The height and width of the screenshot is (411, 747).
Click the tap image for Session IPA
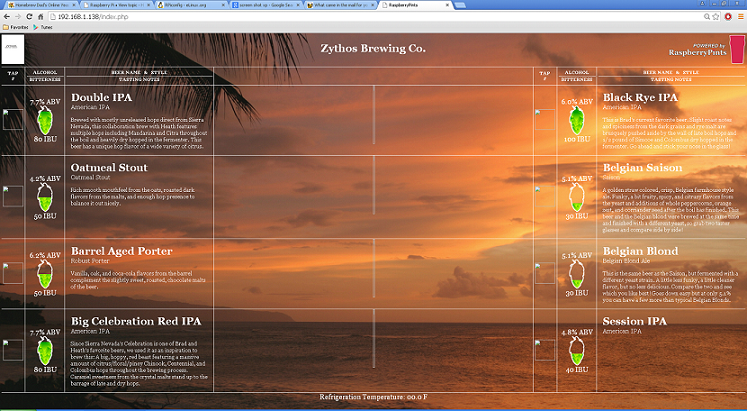tap(545, 350)
